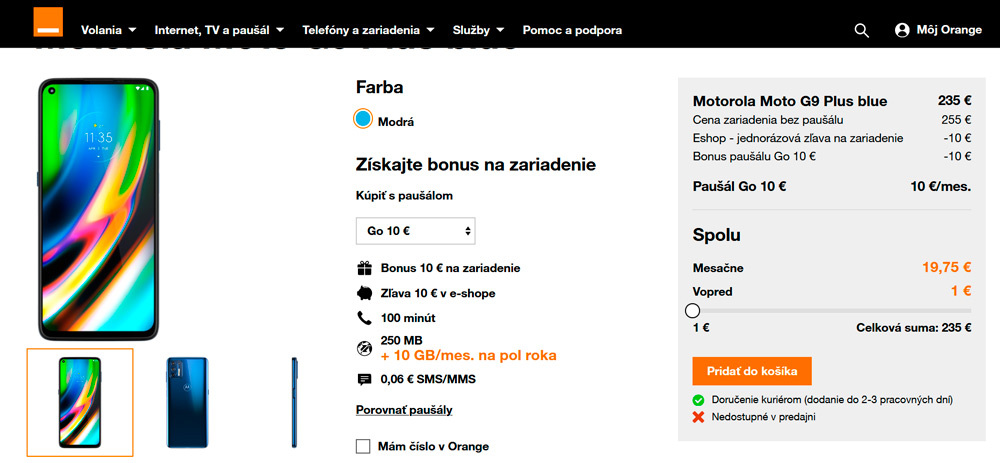1000x463 pixels.
Task: Expand the Volania menu
Action: (x=108, y=30)
